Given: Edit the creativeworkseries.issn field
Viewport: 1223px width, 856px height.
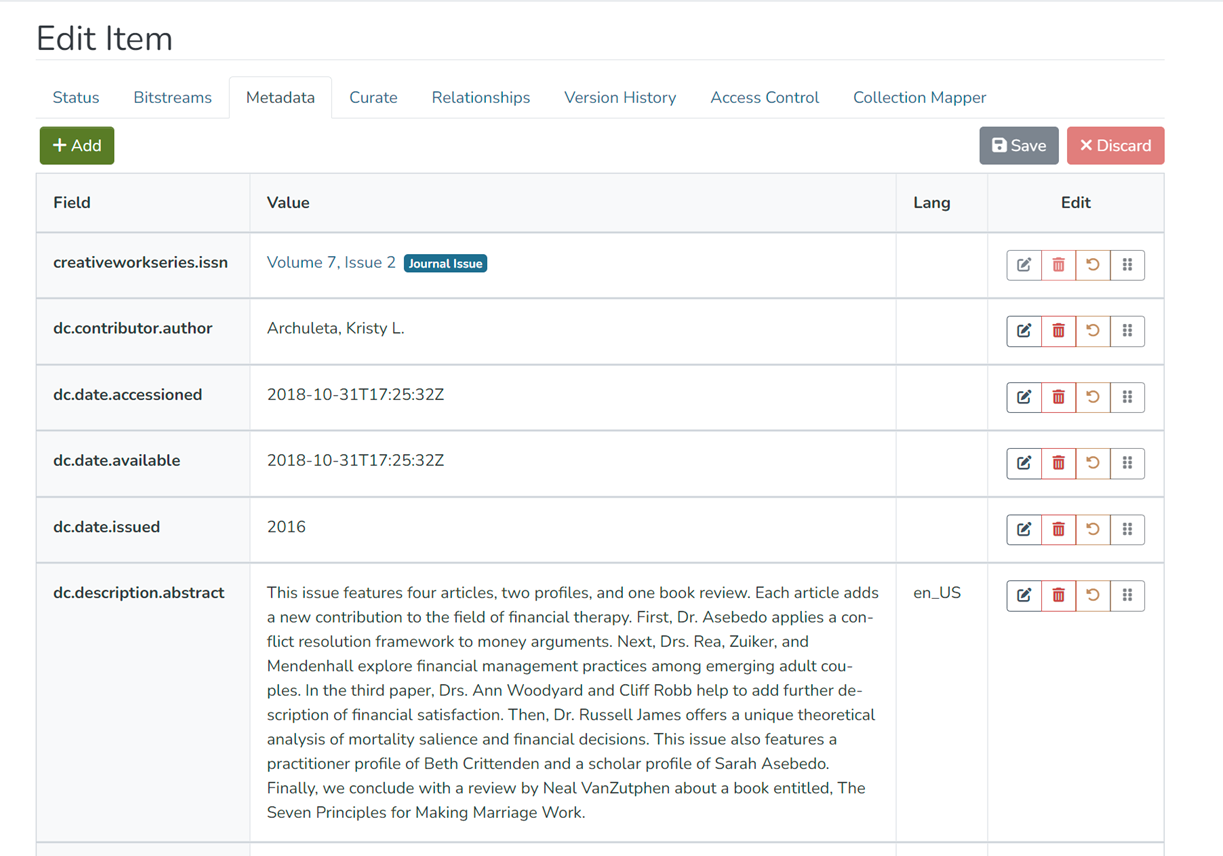Looking at the screenshot, I should pyautogui.click(x=1023, y=264).
